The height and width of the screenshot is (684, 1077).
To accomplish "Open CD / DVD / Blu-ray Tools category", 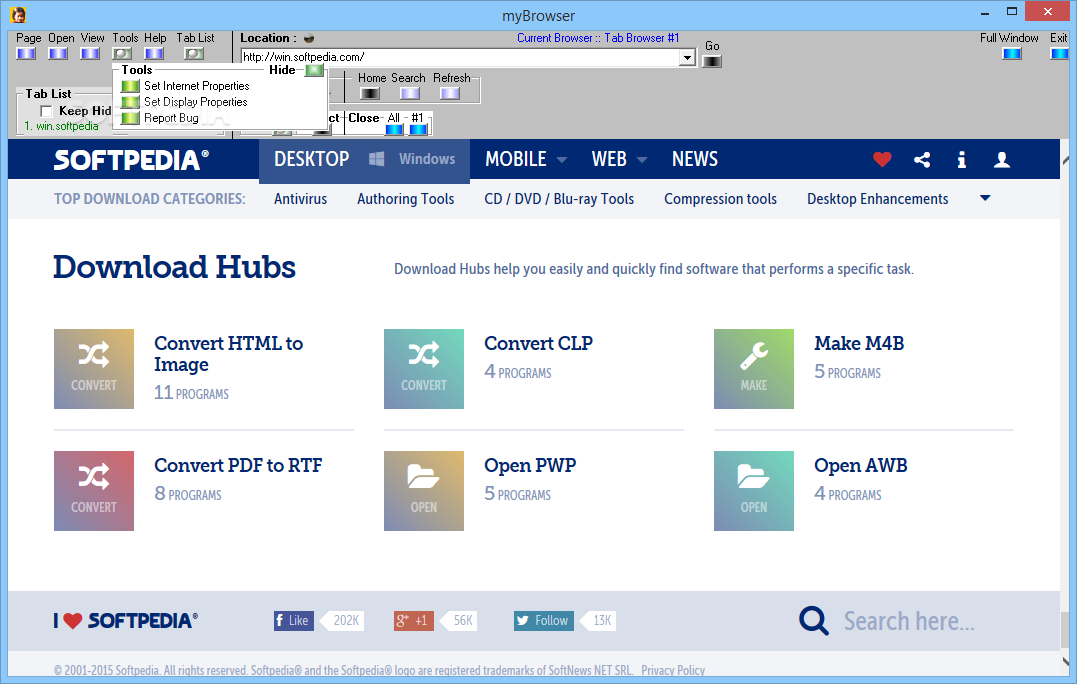I will pos(559,199).
